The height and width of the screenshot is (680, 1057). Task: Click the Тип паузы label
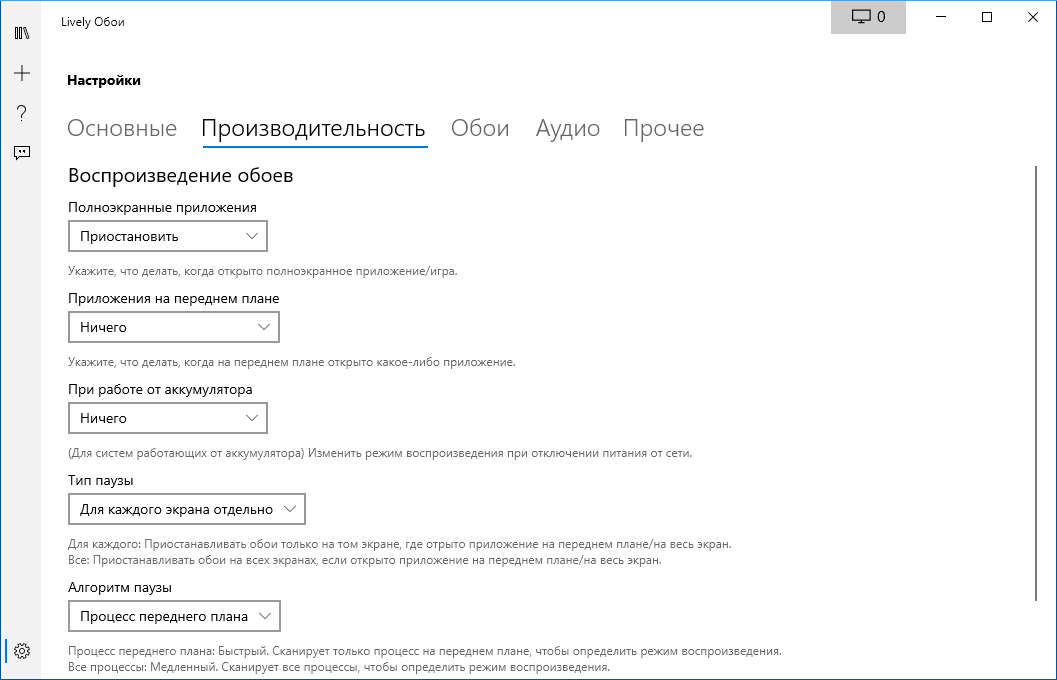coord(100,481)
